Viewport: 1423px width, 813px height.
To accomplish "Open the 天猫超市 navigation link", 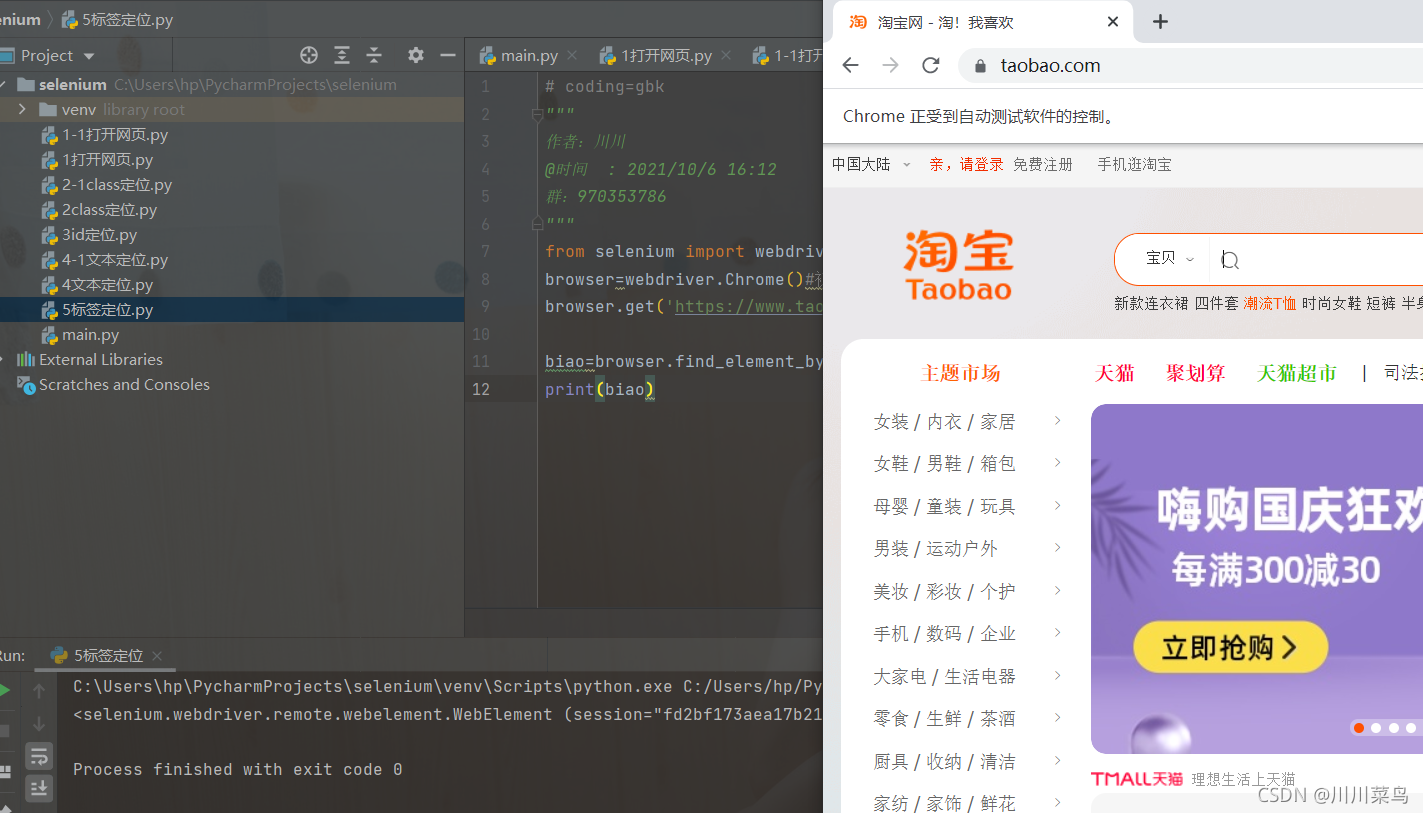I will [1297, 373].
